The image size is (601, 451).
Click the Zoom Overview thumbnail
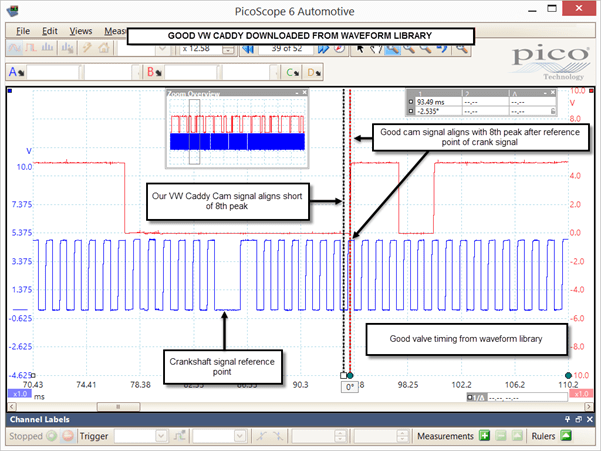click(237, 132)
